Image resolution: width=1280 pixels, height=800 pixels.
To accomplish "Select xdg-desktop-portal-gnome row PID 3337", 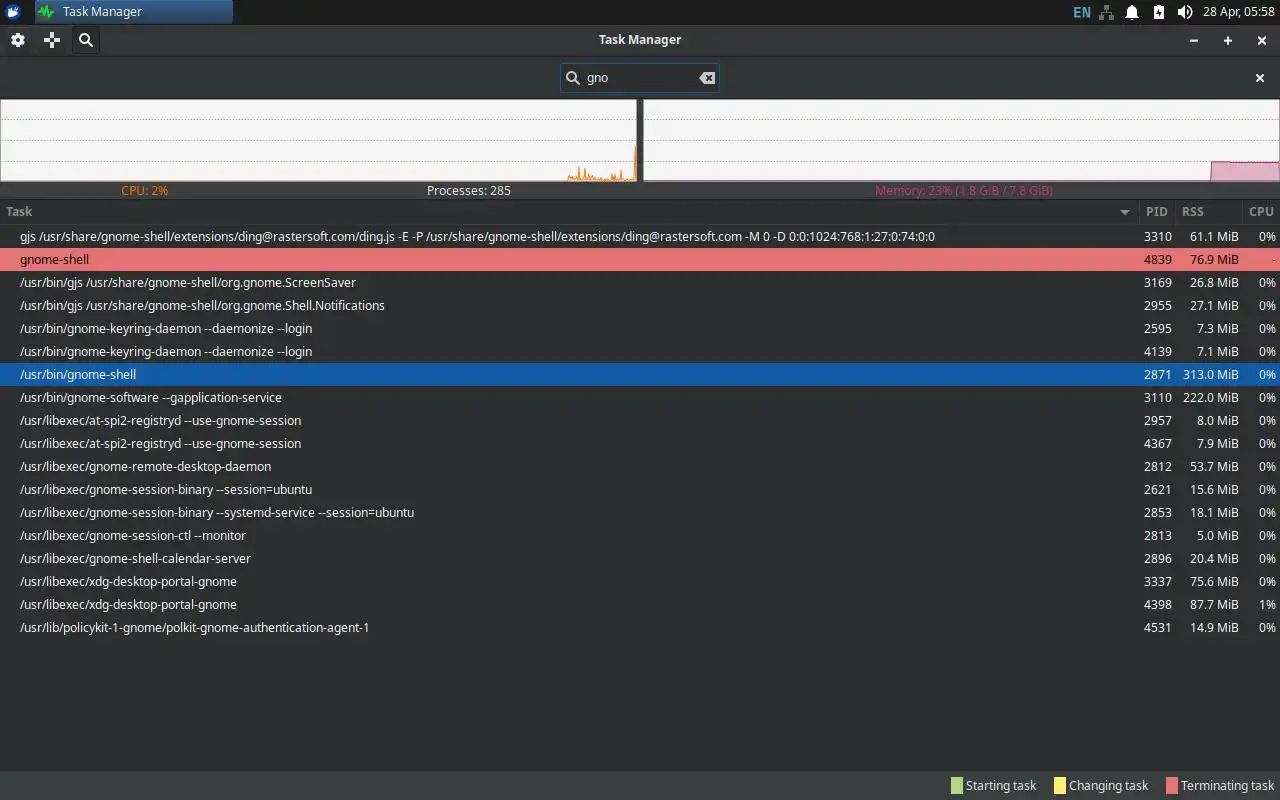I will [640, 582].
